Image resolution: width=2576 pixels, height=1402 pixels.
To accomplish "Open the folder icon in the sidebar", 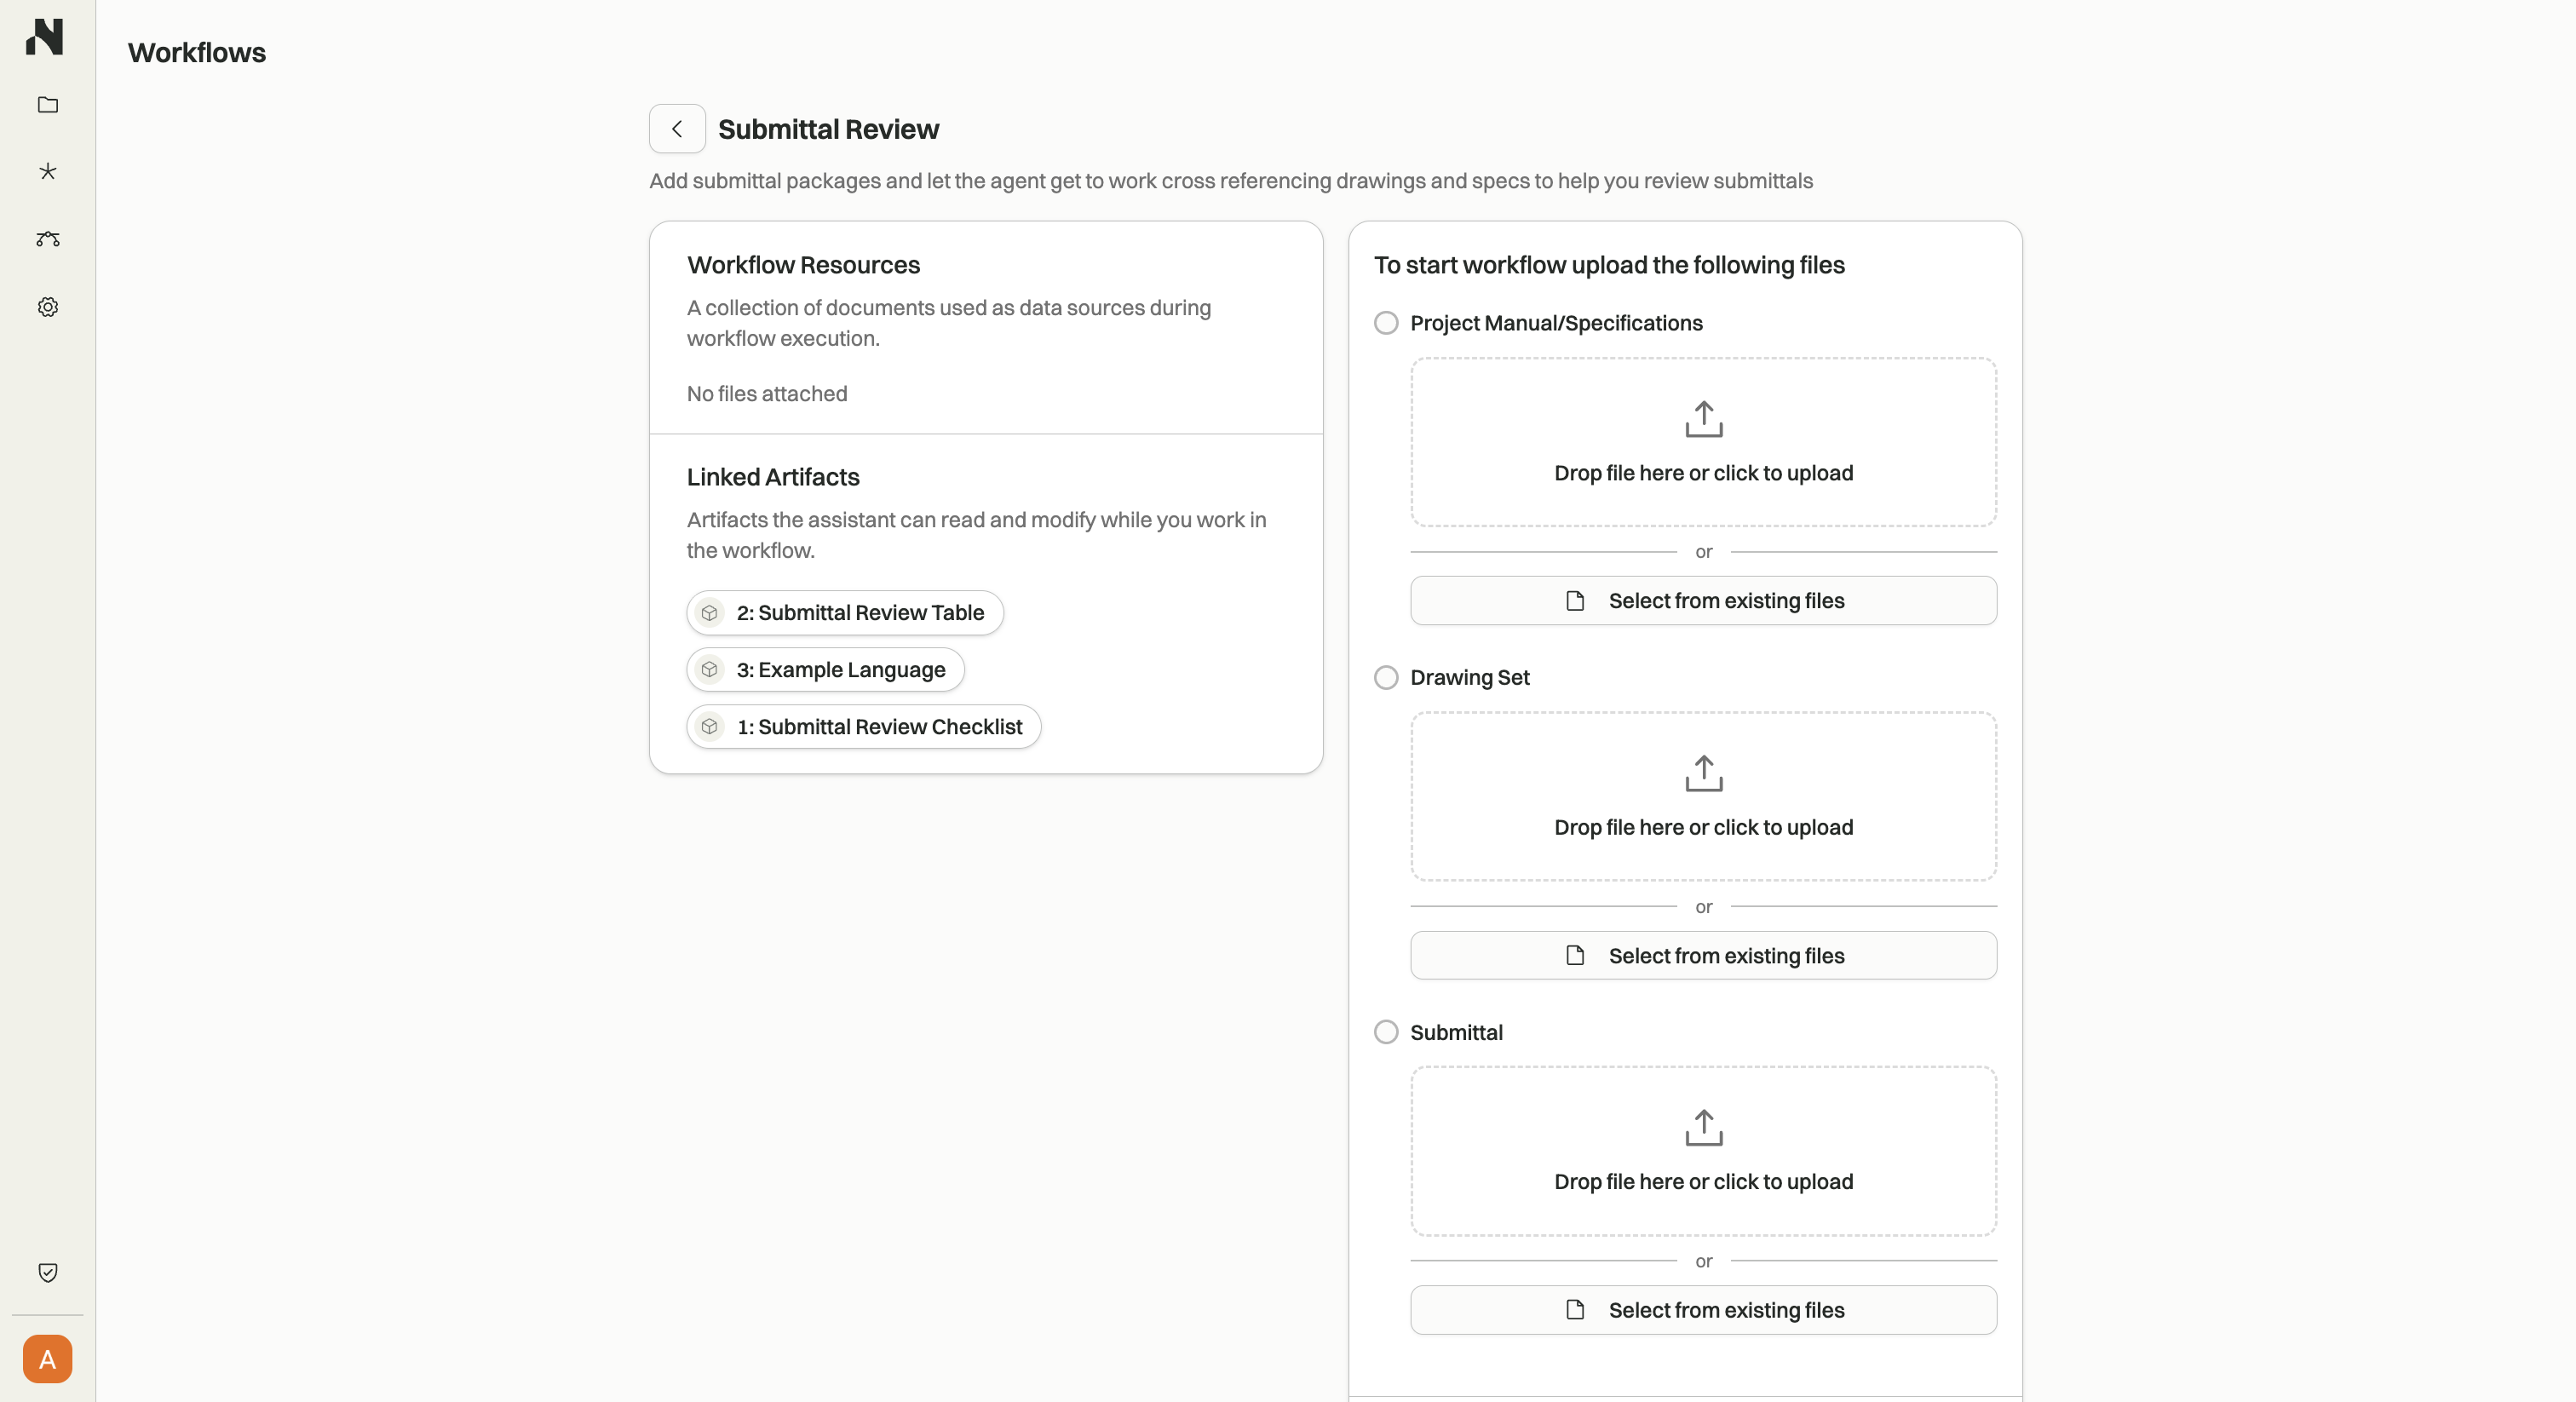I will point(46,104).
